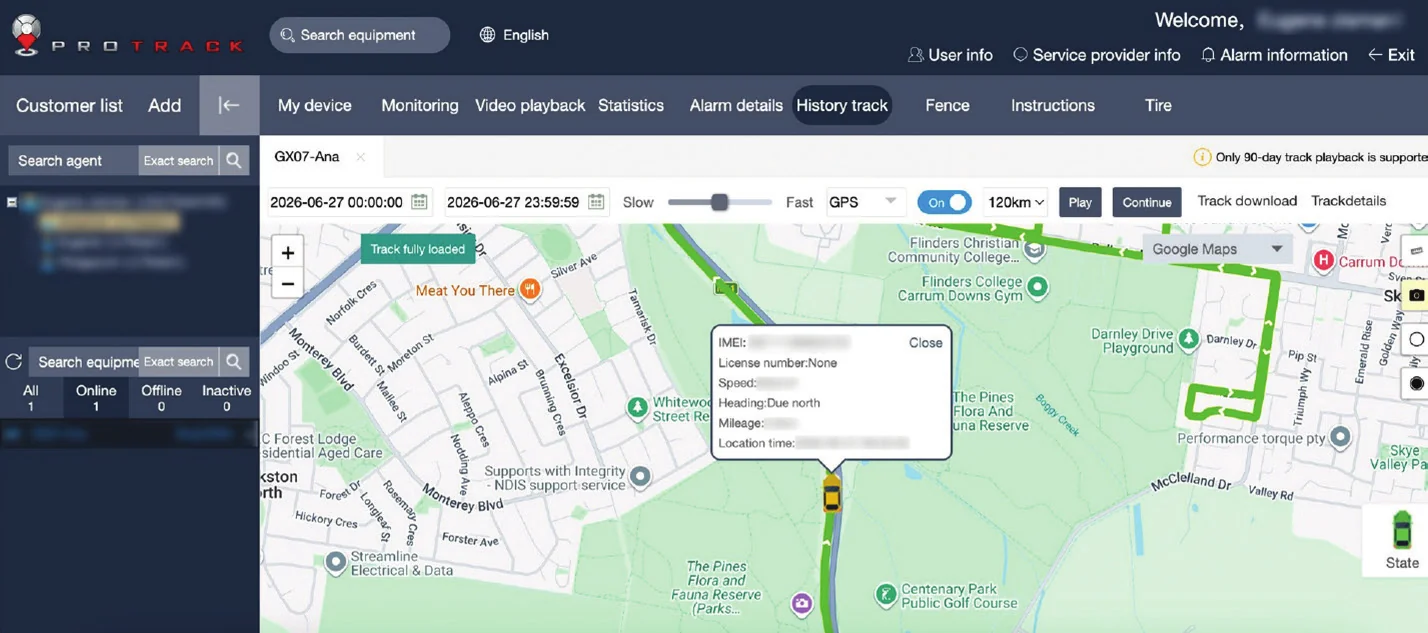Select the ruler measure tool

1417,249
